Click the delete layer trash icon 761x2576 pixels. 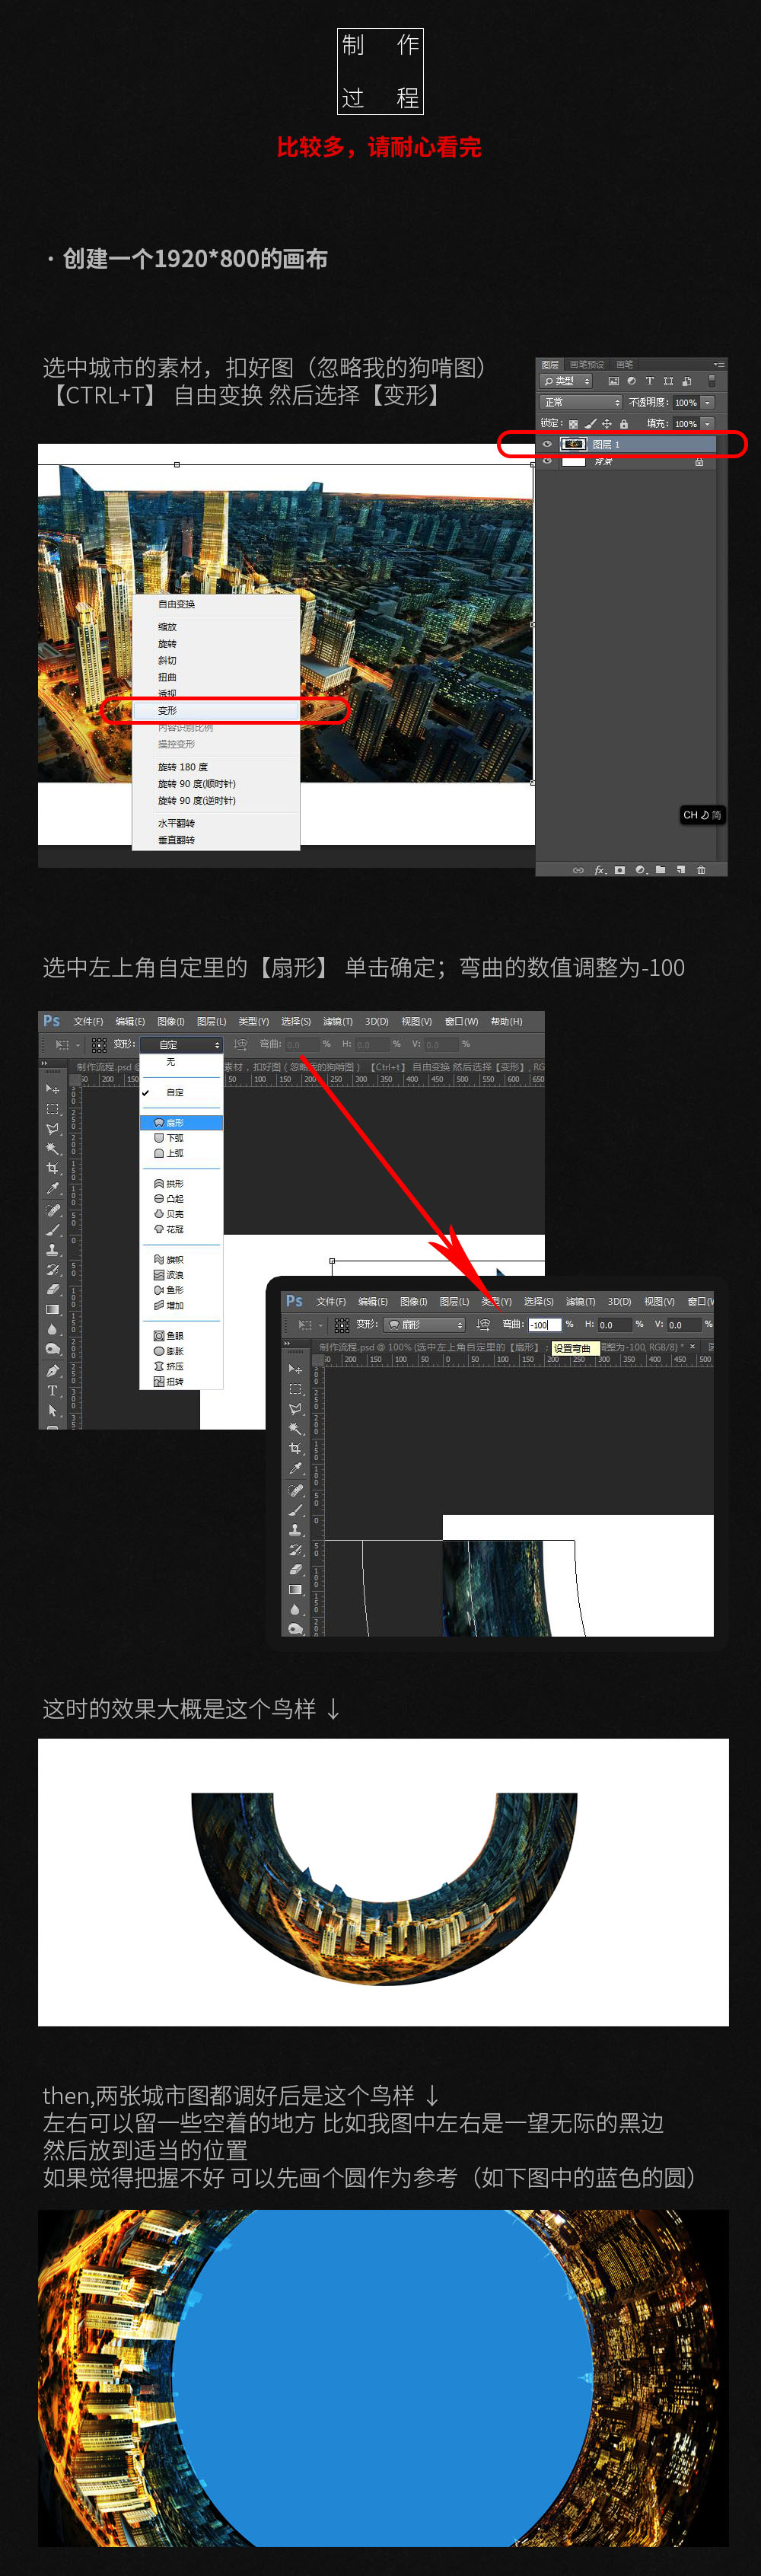pos(701,870)
